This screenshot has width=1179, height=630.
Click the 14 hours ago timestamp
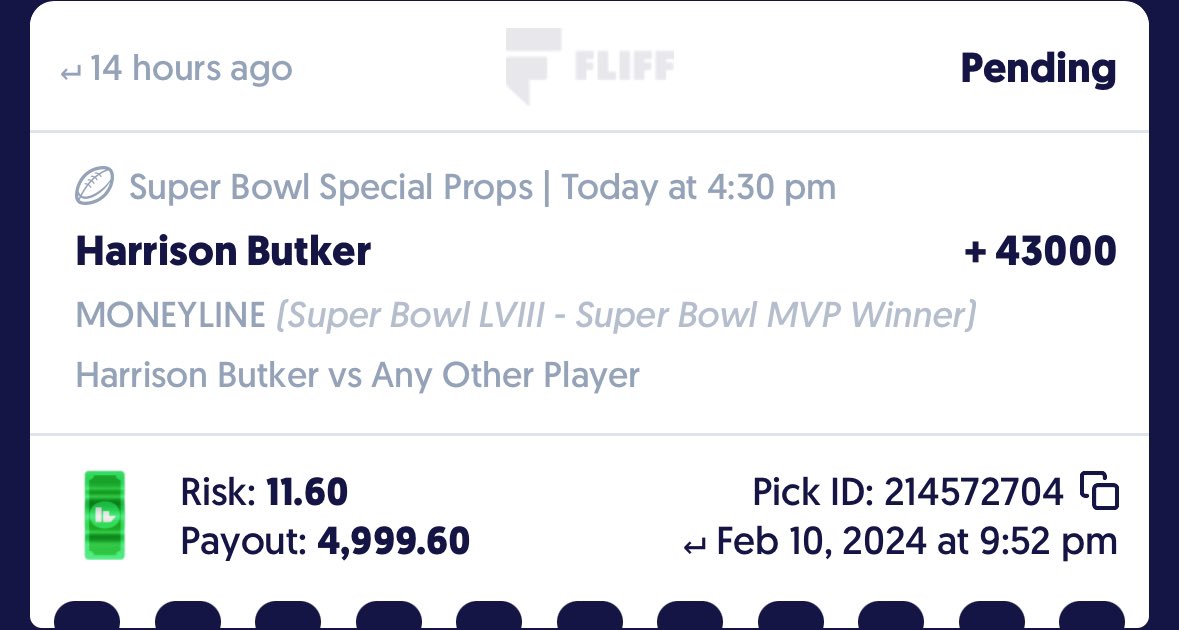point(191,68)
